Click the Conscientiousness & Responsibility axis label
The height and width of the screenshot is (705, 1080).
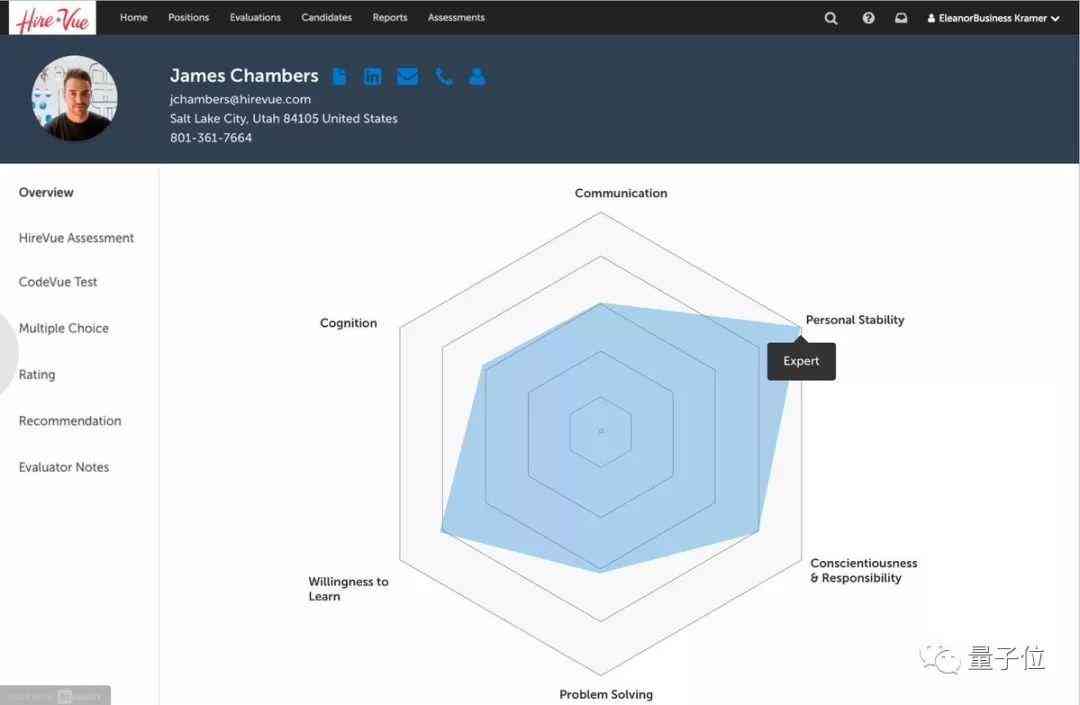864,571
